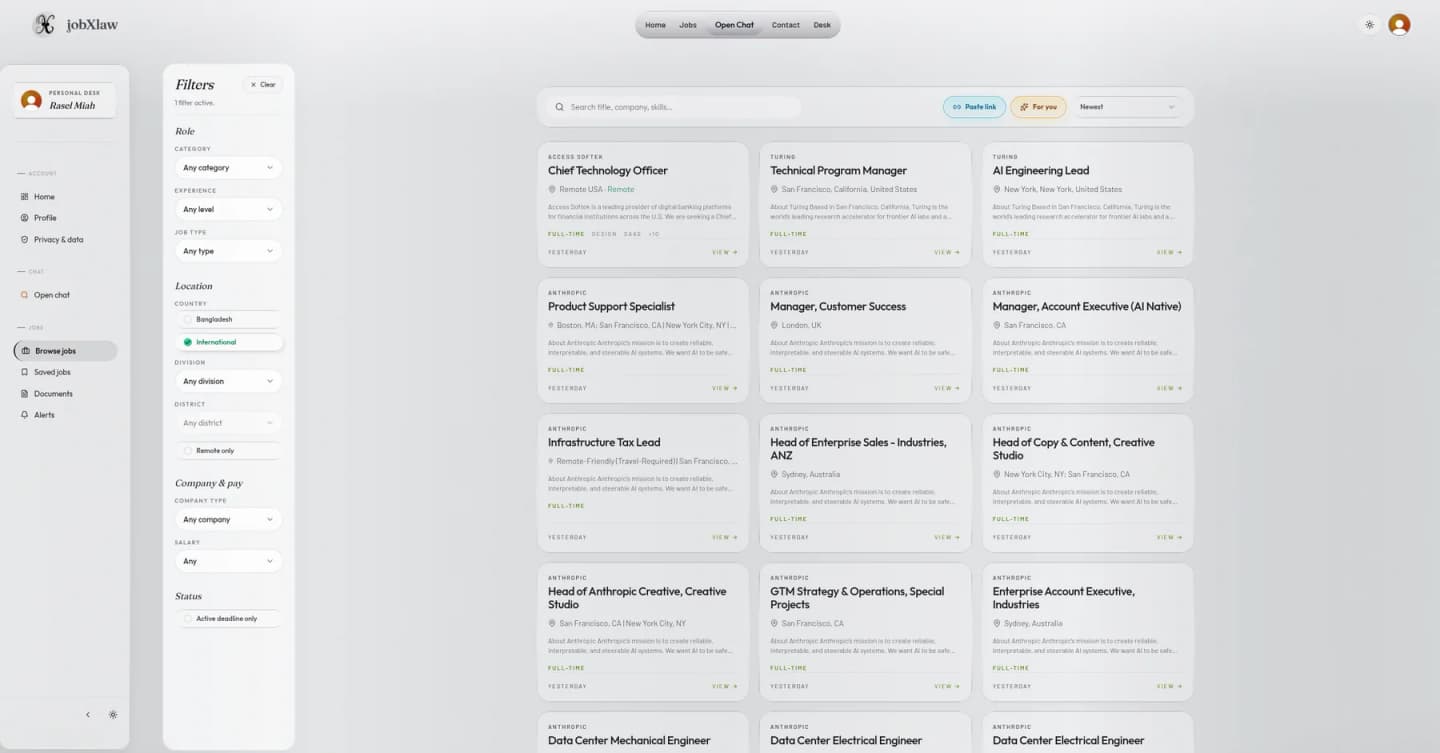View the Infrastructure Tax Lead job
The width and height of the screenshot is (1440, 753).
click(724, 537)
